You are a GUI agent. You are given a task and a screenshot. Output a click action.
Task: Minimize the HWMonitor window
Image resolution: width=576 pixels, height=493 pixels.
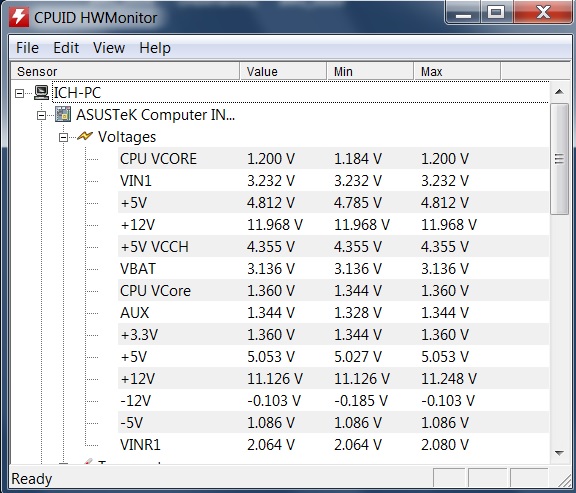[x=464, y=12]
